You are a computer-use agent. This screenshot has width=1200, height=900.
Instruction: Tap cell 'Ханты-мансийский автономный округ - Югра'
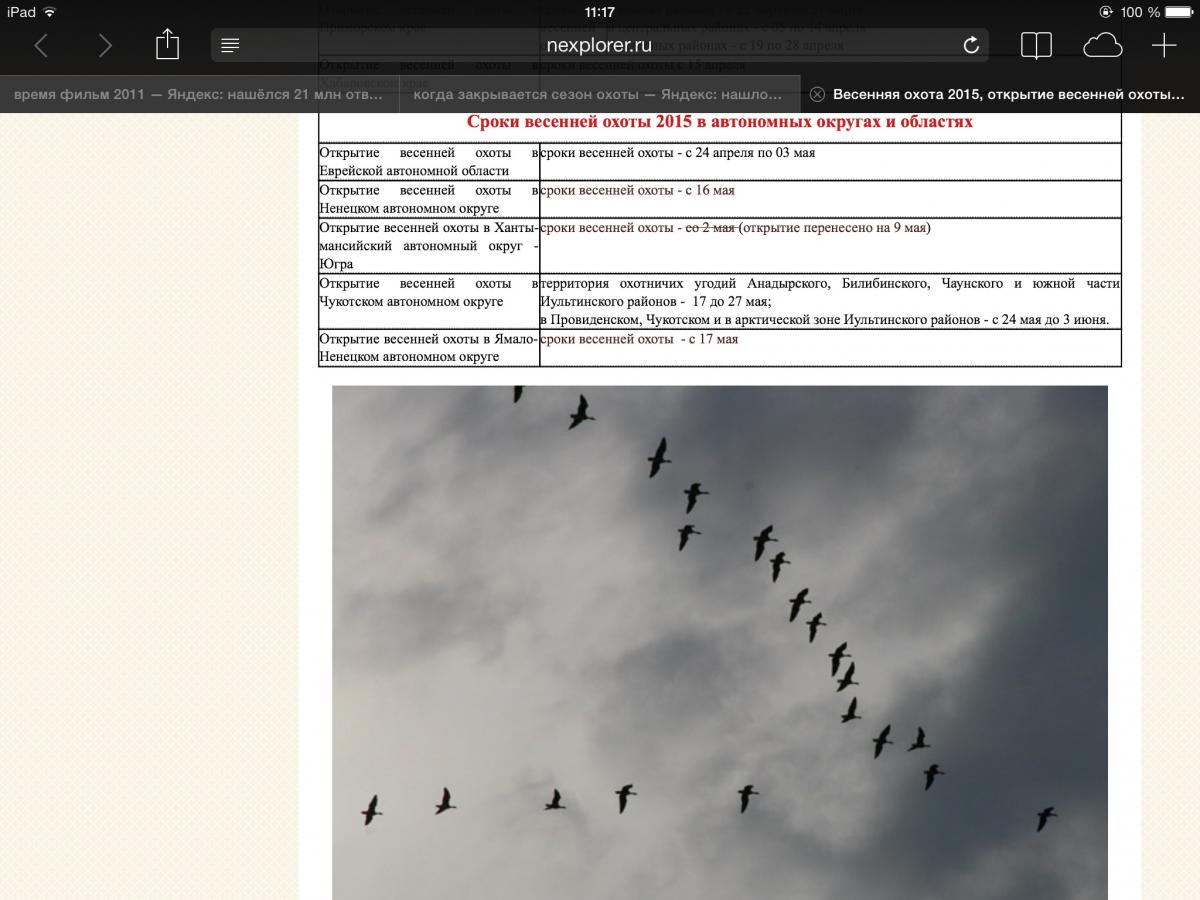click(429, 246)
